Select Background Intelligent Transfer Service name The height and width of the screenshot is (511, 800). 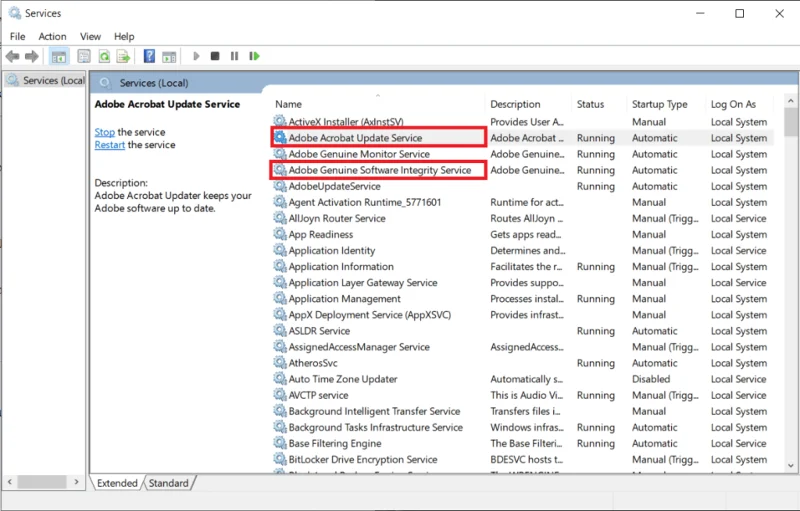[x=374, y=411]
